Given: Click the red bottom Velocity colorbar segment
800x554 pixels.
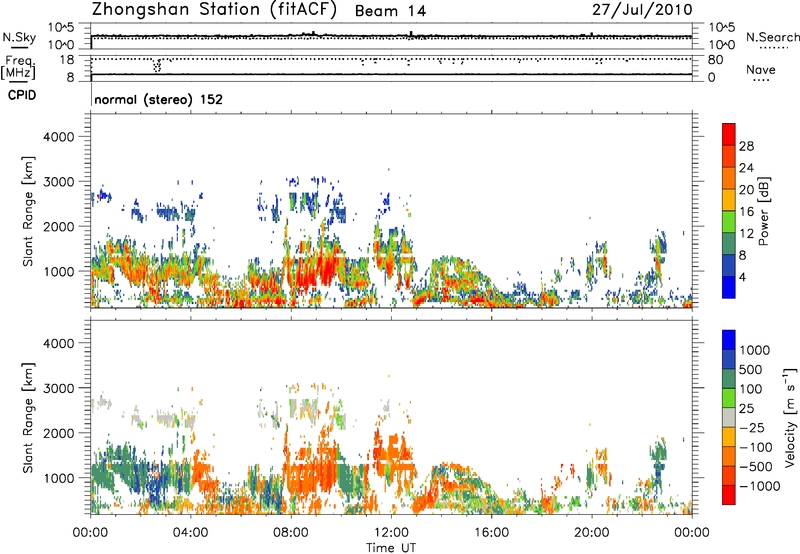Looking at the screenshot, I should (x=729, y=495).
